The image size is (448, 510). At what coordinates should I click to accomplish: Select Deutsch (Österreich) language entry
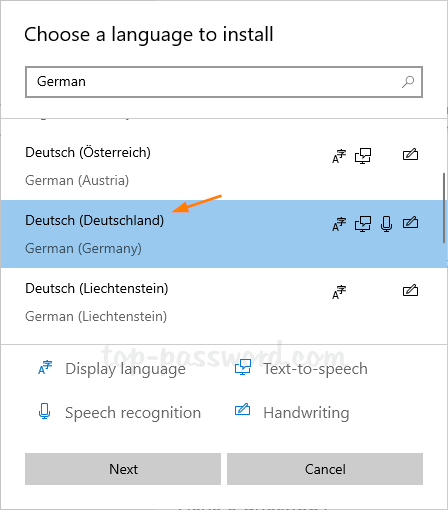[x=223, y=166]
